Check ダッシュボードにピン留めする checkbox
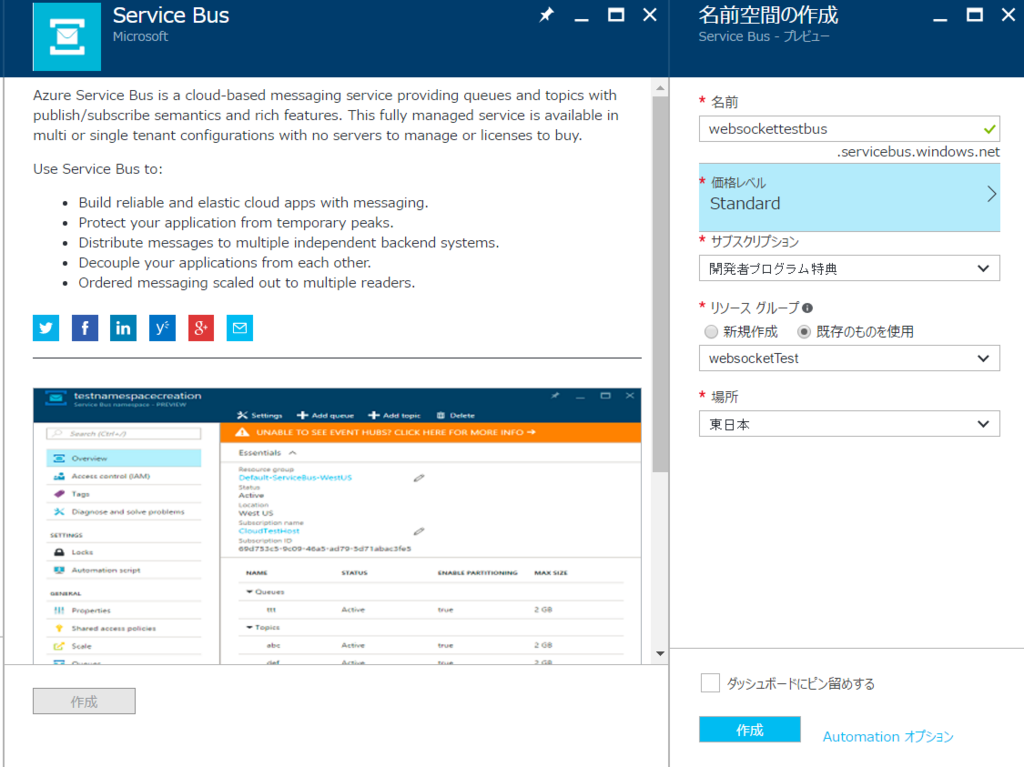The height and width of the screenshot is (767, 1024). pos(710,683)
